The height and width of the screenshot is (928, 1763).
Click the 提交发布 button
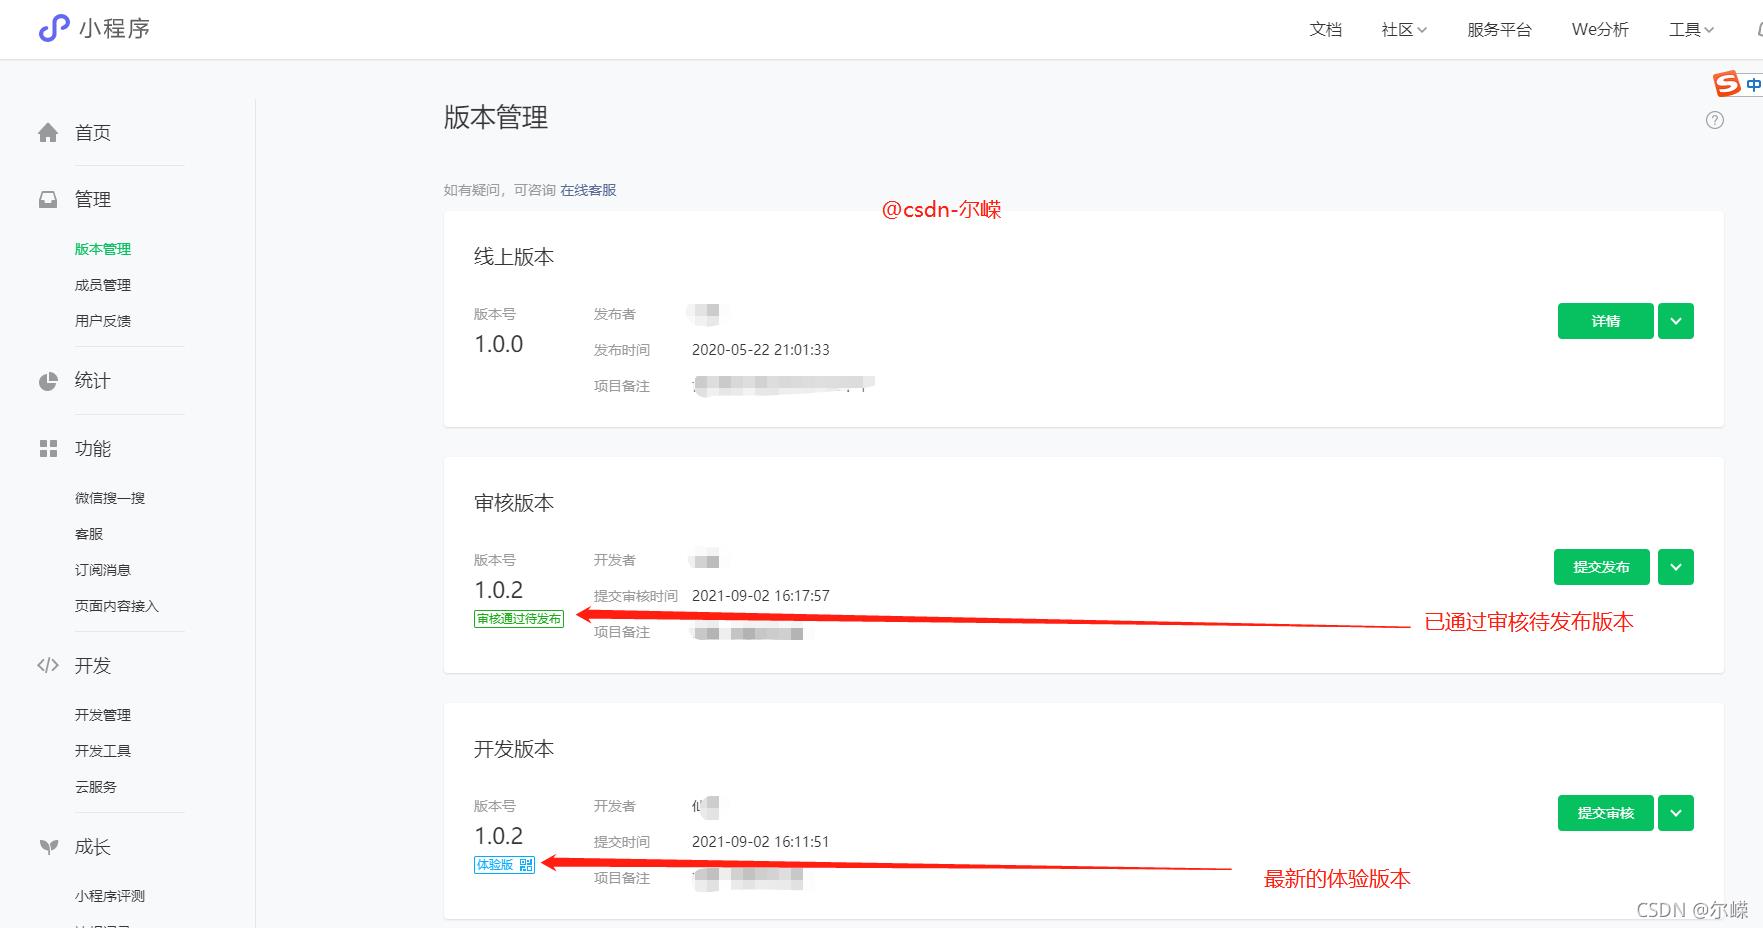tap(1603, 567)
